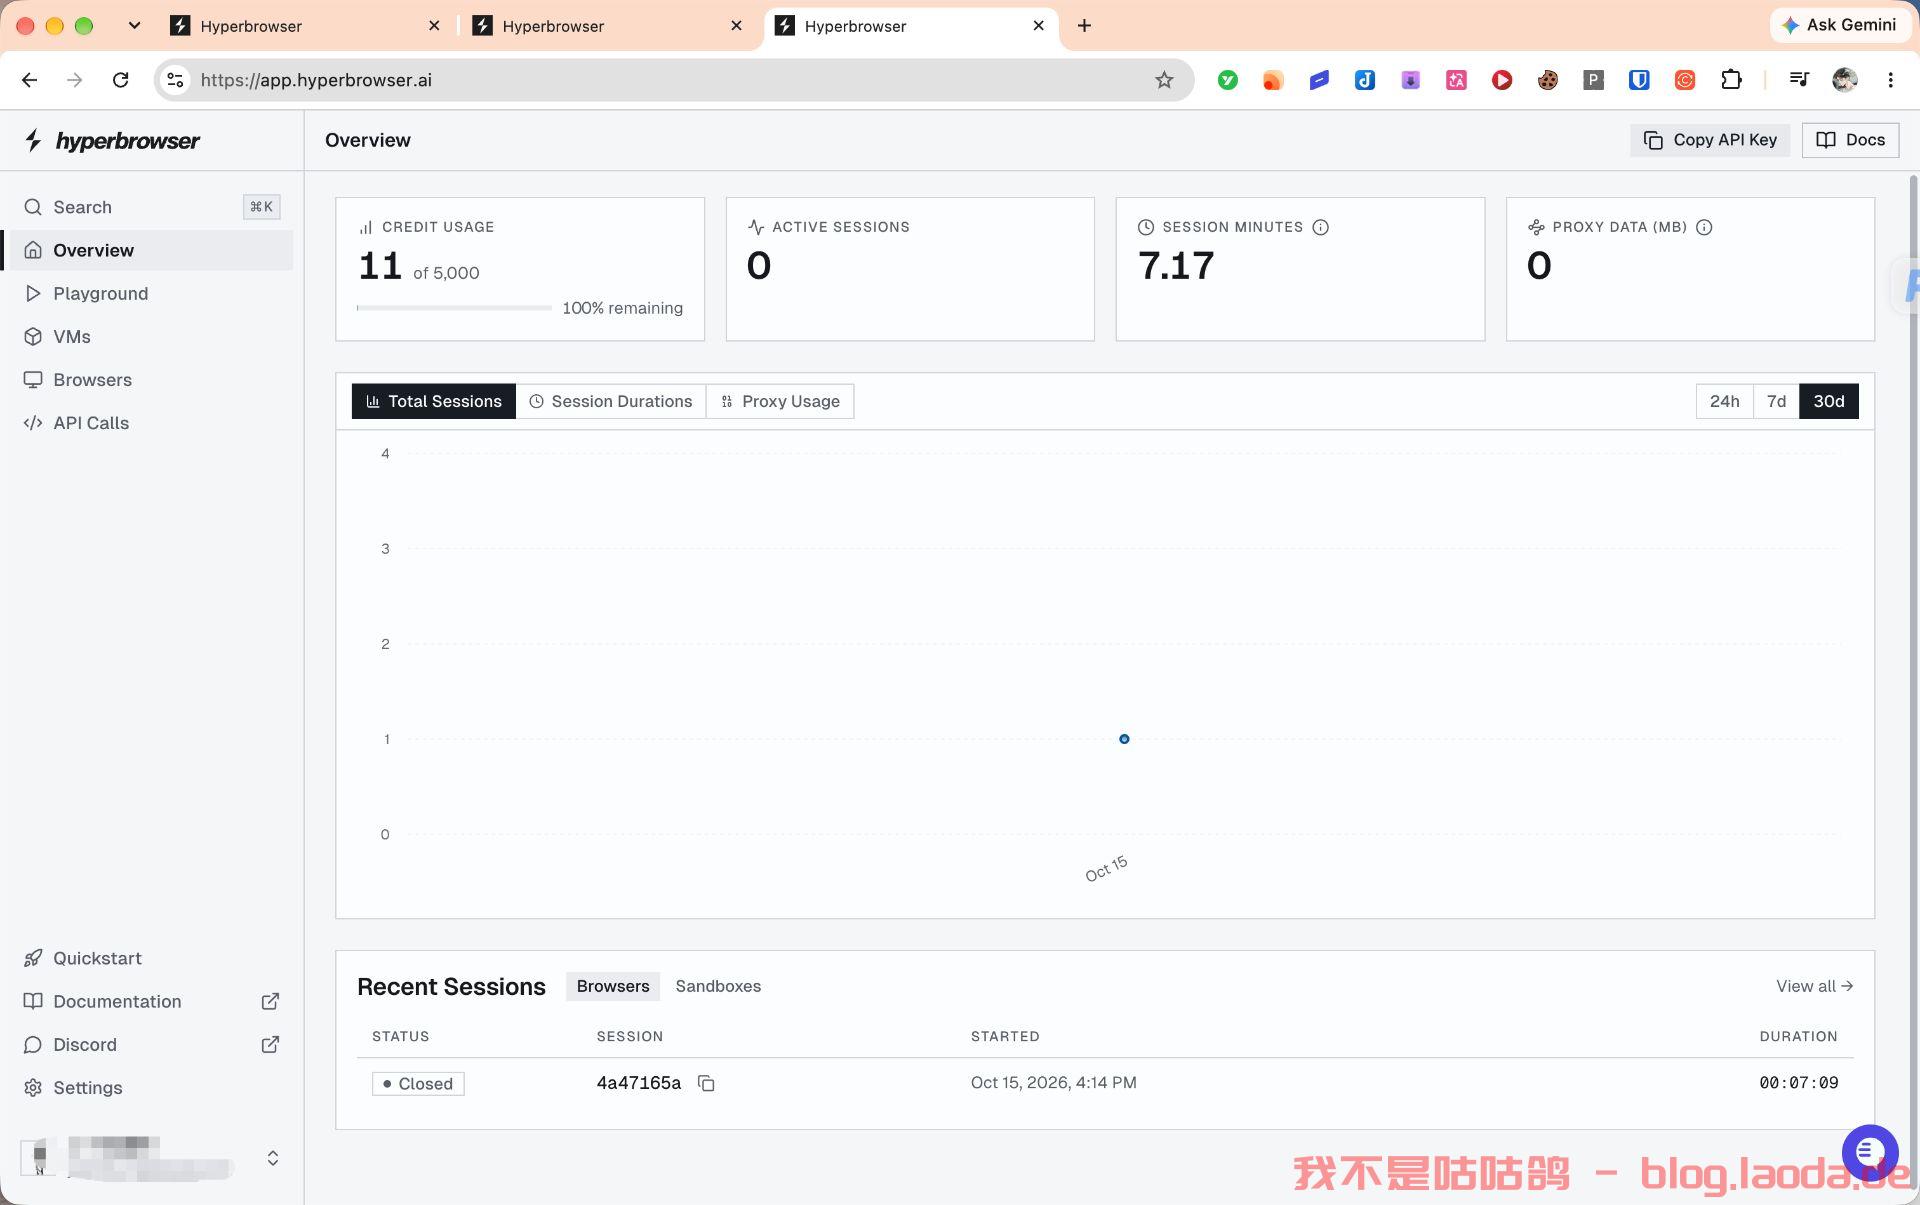1920x1205 pixels.
Task: Click Copy API Key button
Action: pyautogui.click(x=1710, y=140)
